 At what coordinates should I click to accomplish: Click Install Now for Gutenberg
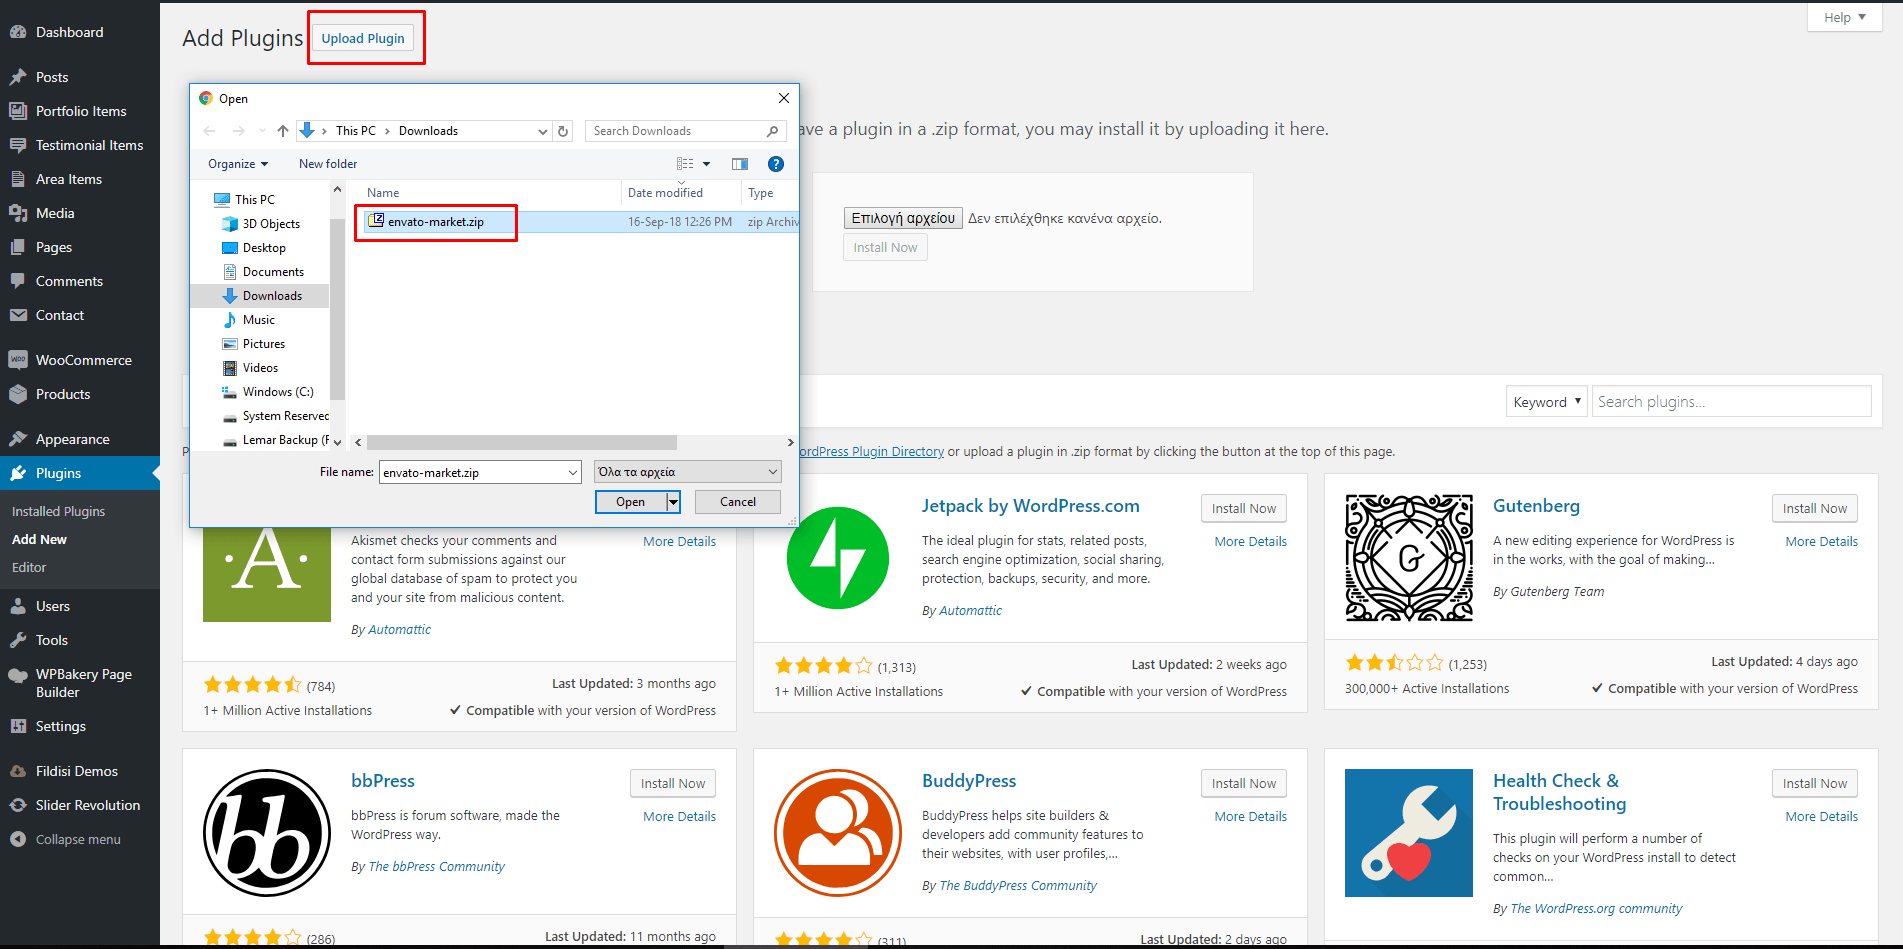1815,508
